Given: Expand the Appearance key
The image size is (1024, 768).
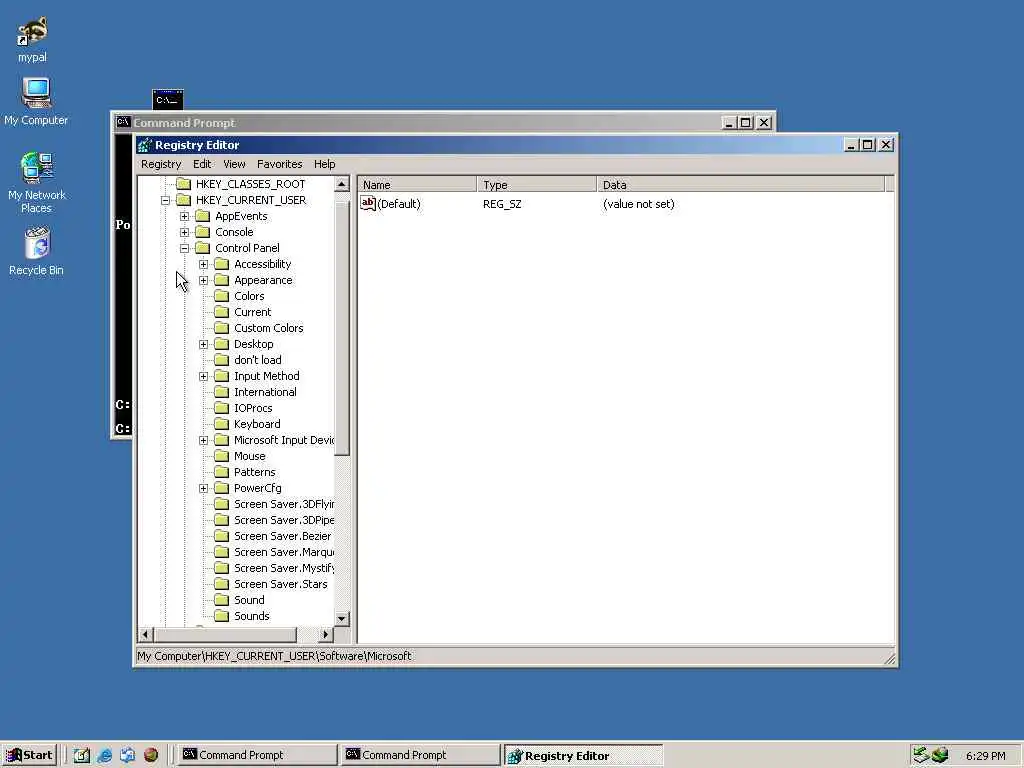Looking at the screenshot, I should point(203,280).
